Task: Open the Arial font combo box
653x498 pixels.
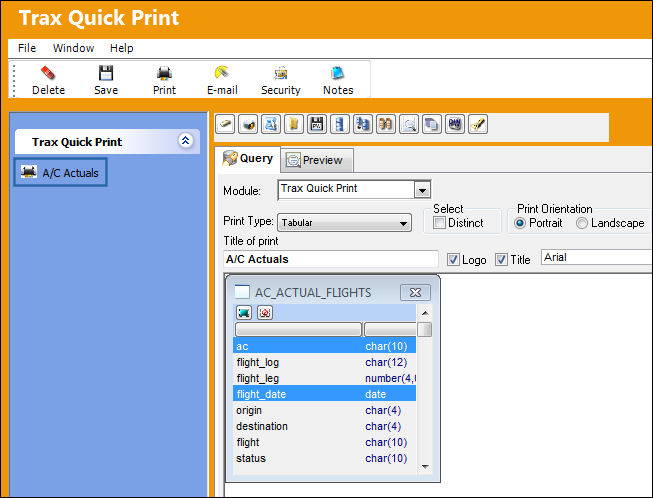Action: (x=596, y=257)
